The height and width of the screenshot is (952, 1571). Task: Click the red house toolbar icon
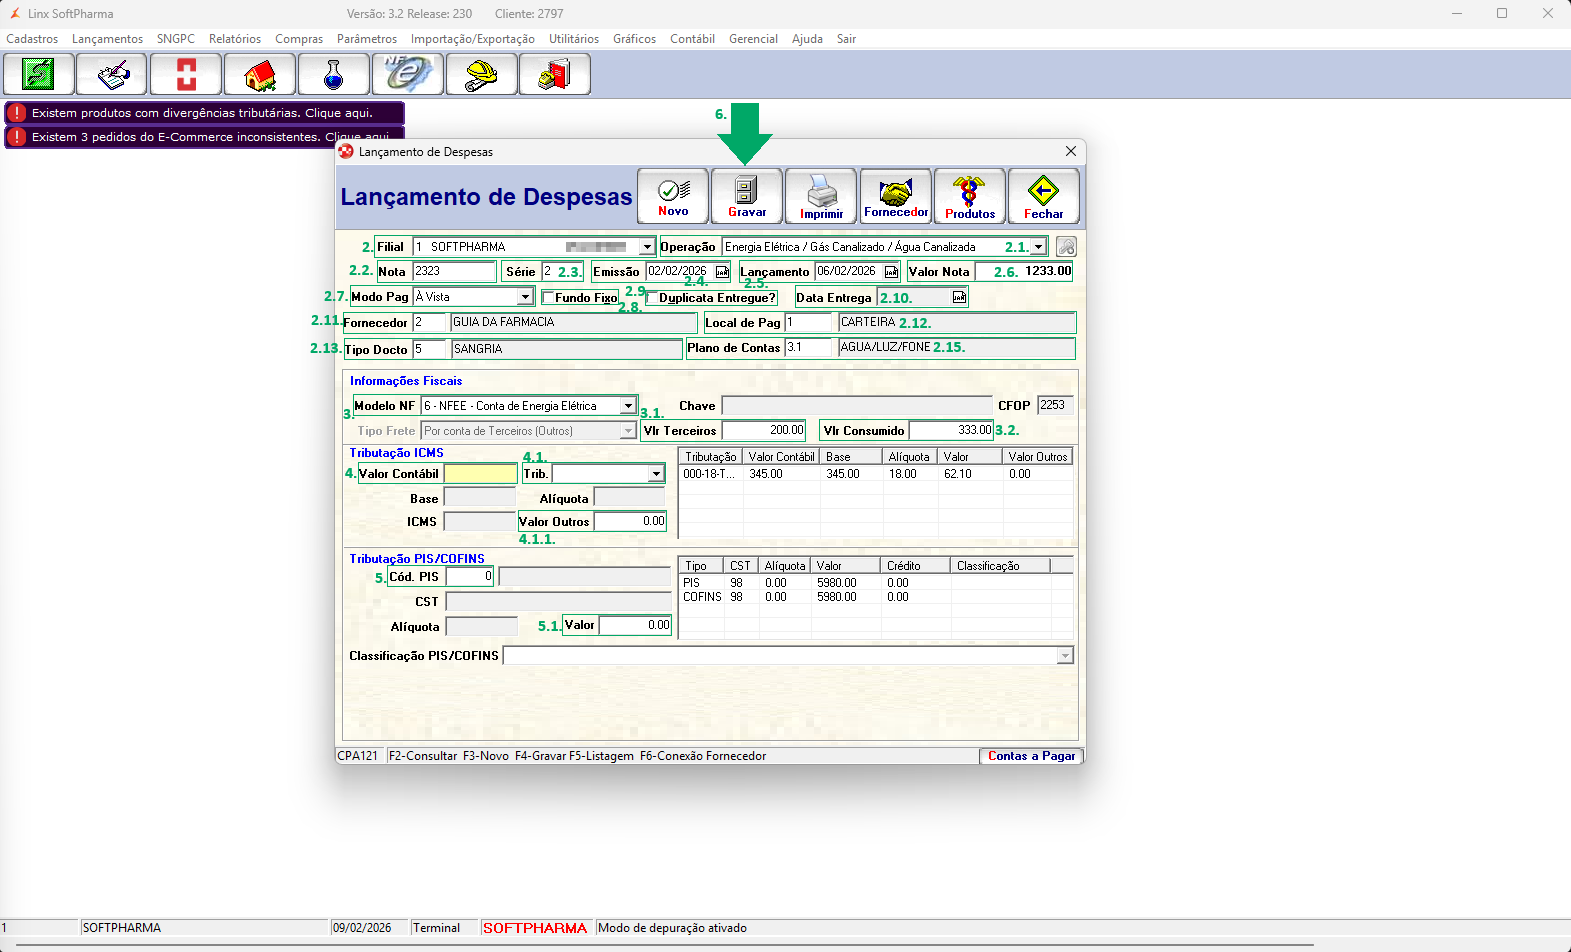tap(260, 75)
